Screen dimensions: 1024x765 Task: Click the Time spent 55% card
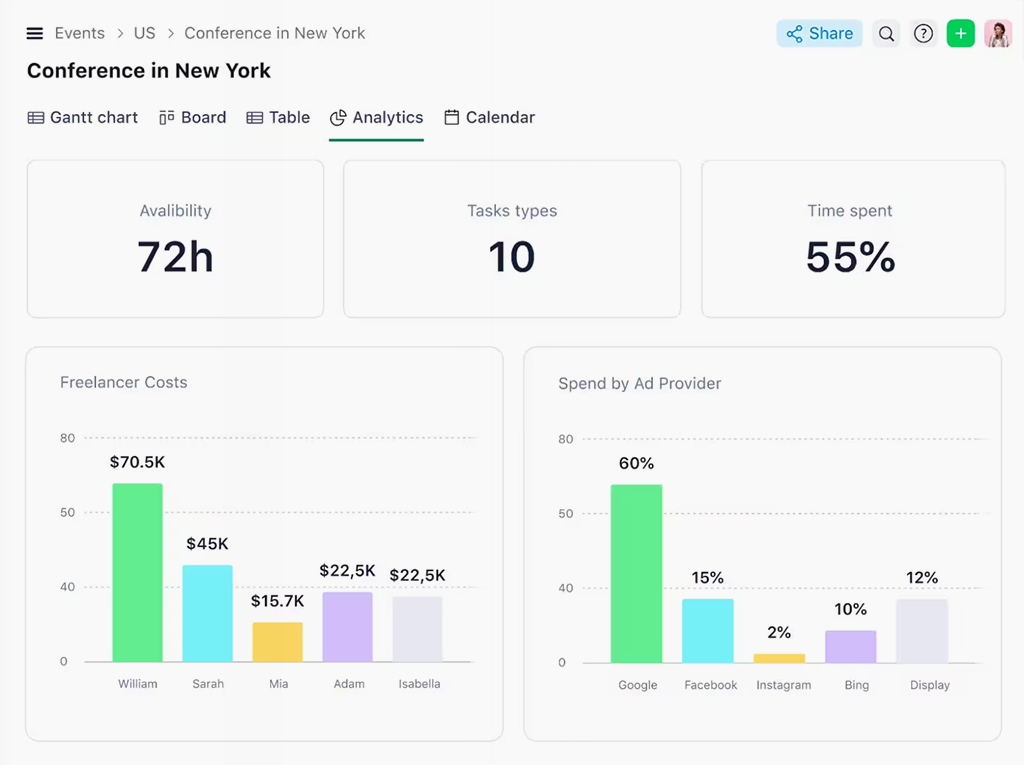(853, 239)
